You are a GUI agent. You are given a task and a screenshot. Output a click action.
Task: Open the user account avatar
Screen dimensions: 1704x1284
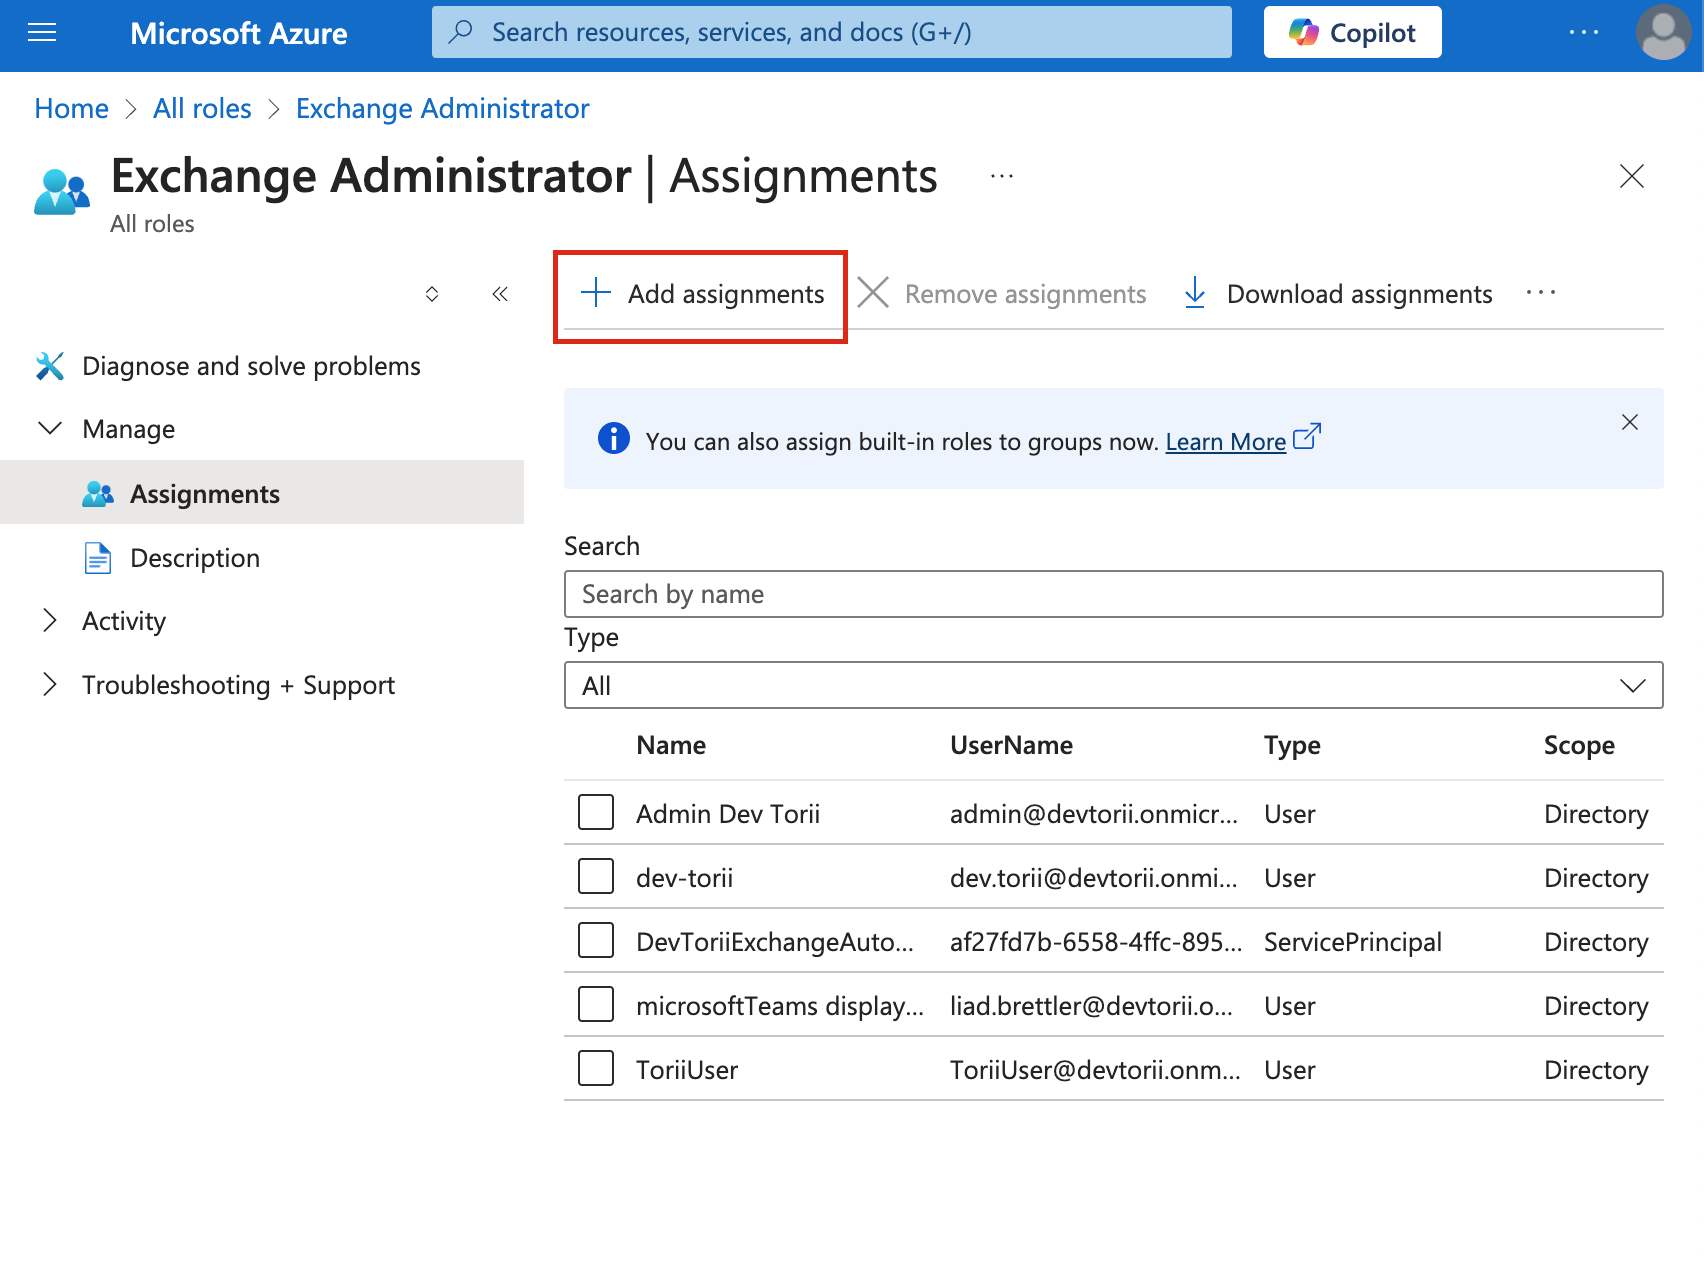[x=1664, y=32]
